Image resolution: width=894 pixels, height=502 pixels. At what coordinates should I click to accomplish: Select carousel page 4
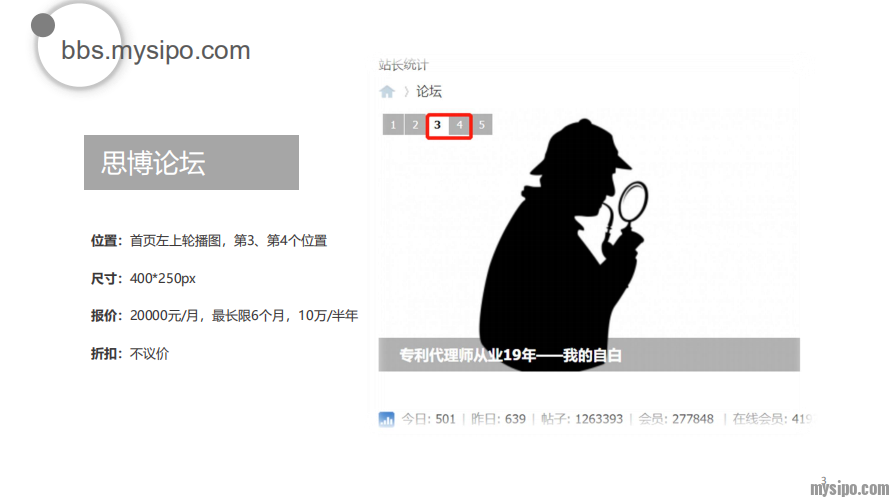pyautogui.click(x=460, y=125)
